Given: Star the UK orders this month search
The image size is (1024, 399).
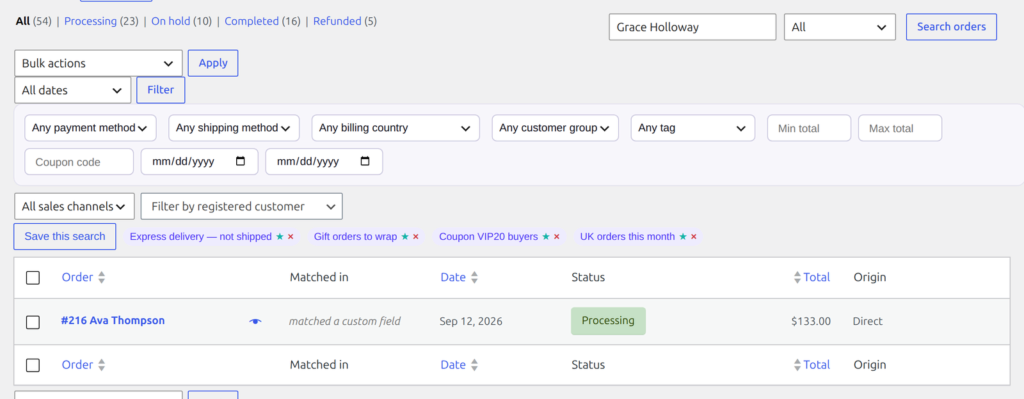Looking at the screenshot, I should (x=683, y=236).
